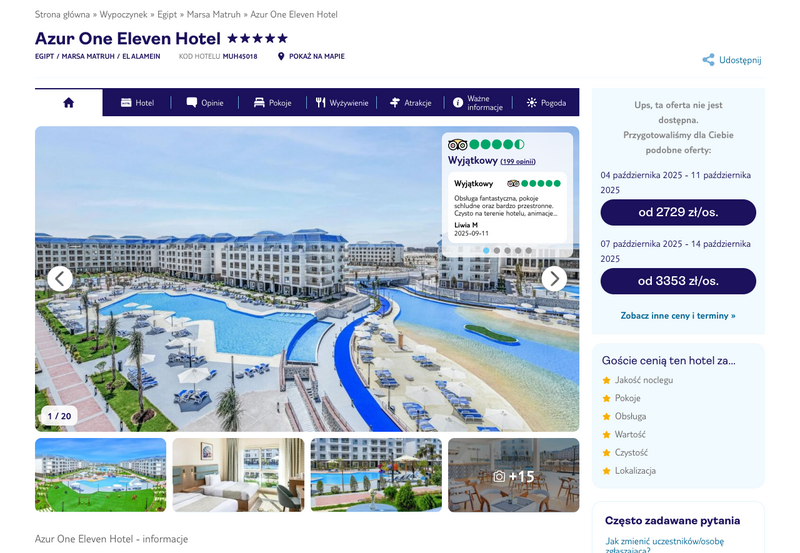Open Ważne informacje info tab
Image resolution: width=800 pixels, height=553 pixels.
click(478, 103)
